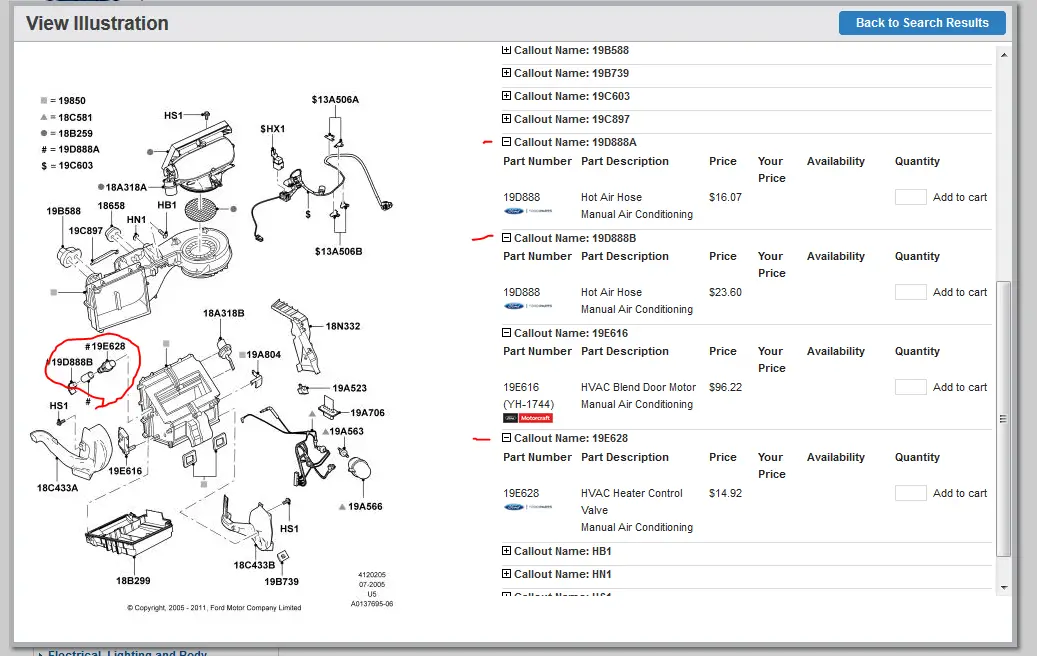Click the parts list scrollbar thumb
Viewport: 1037px width, 656px height.
pyautogui.click(x=1004, y=419)
